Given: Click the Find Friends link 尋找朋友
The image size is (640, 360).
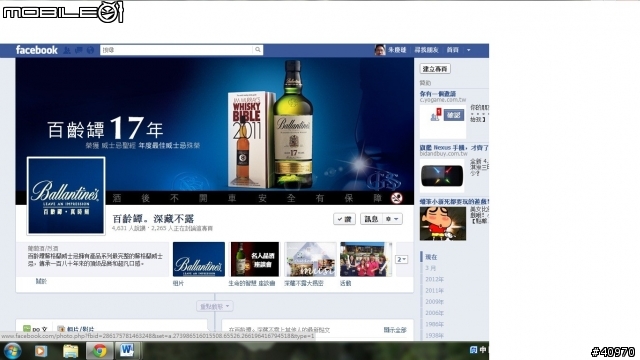Looking at the screenshot, I should pos(426,50).
